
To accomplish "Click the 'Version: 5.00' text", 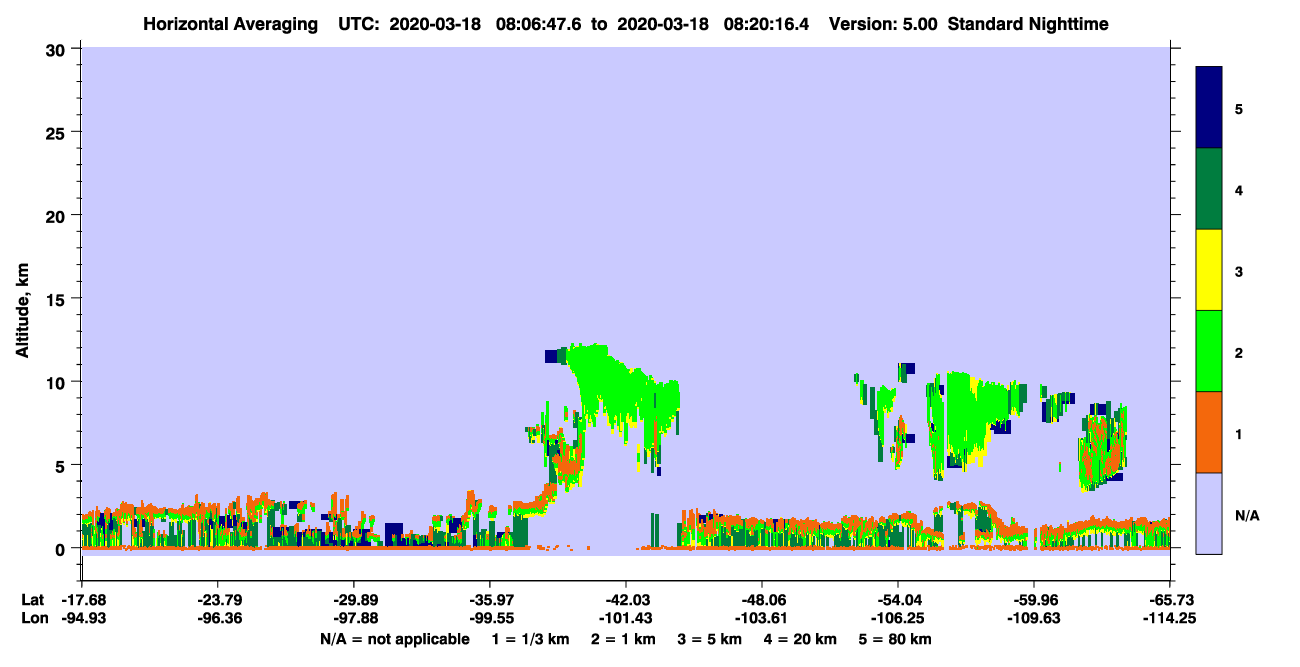I will (882, 23).
